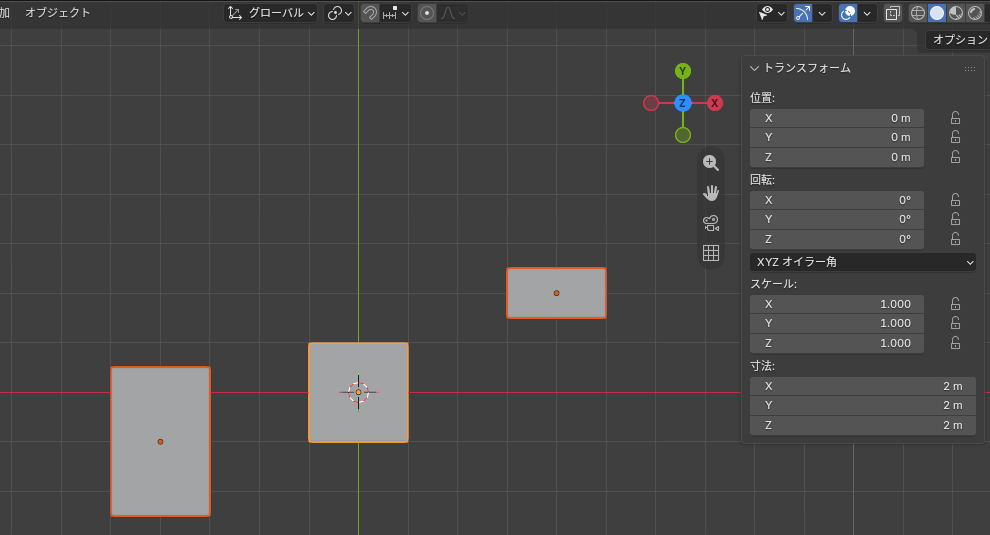Click the X axis on navigation gizmo
This screenshot has width=990, height=535.
click(x=714, y=103)
